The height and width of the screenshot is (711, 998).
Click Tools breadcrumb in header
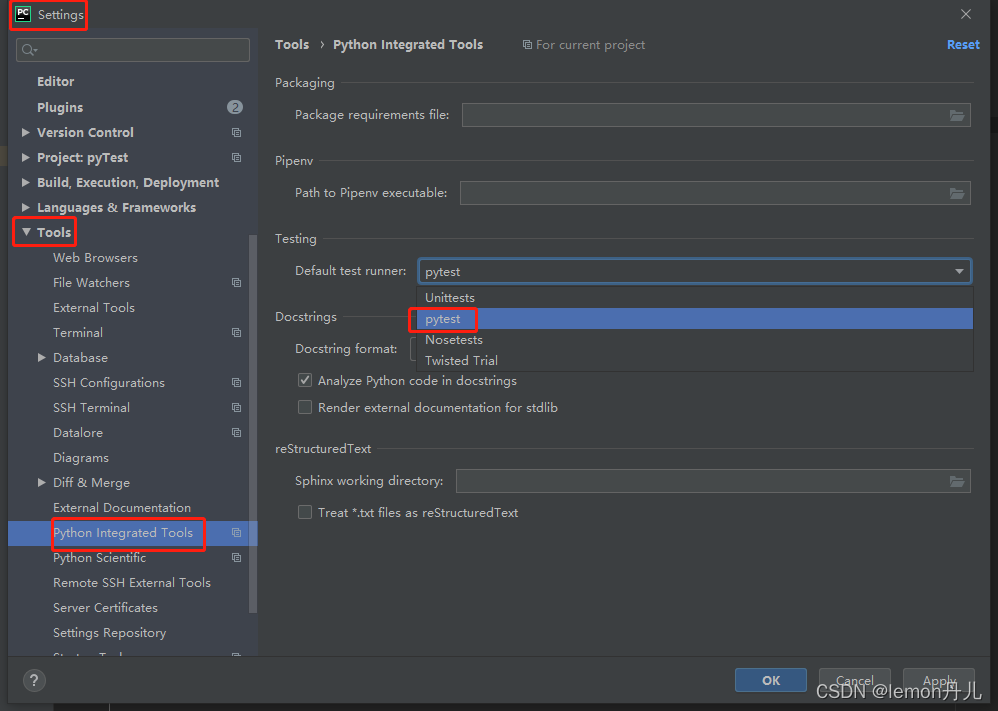(292, 45)
